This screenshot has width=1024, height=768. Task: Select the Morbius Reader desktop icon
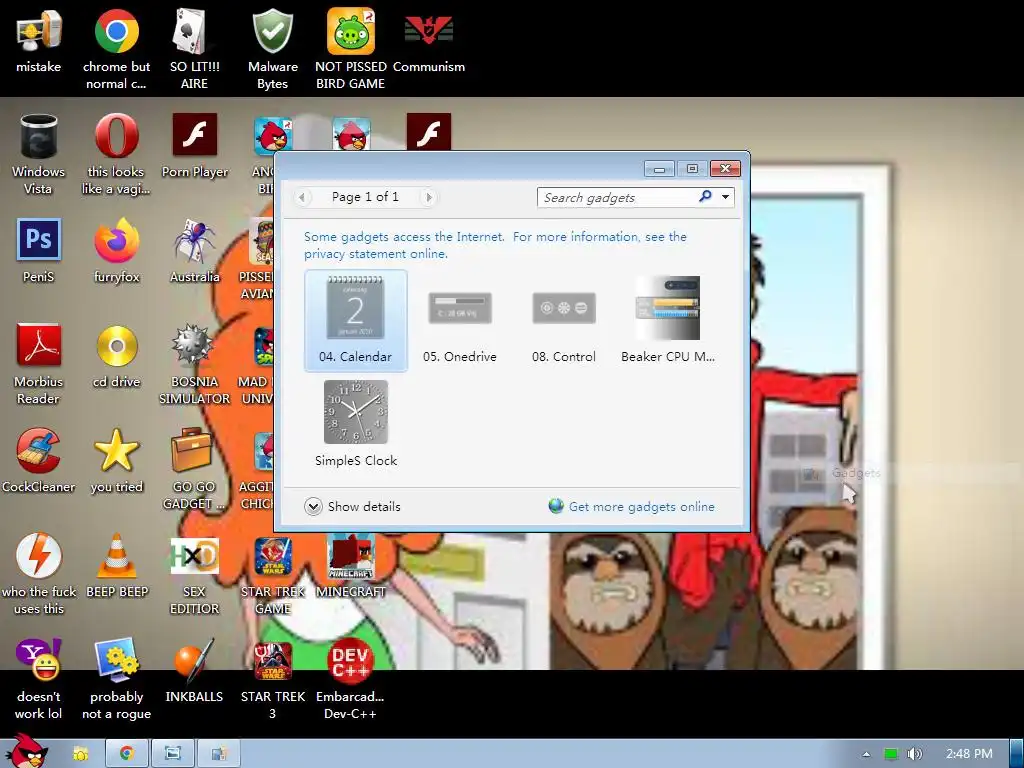pyautogui.click(x=39, y=364)
